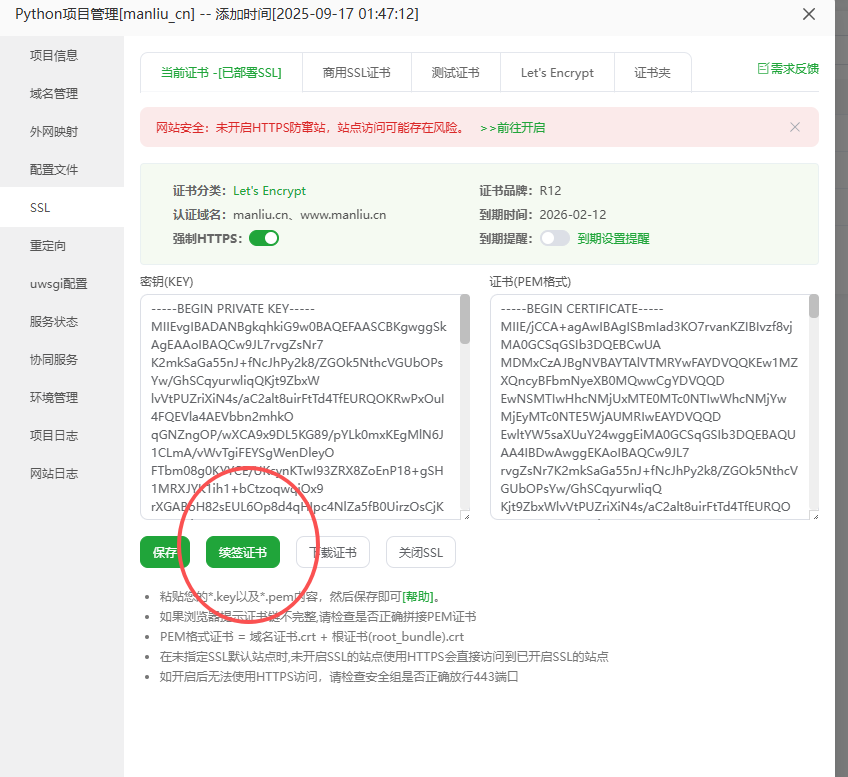848x777 pixels.
Task: Dismiss the HTTPS security warning banner
Action: coord(795,127)
